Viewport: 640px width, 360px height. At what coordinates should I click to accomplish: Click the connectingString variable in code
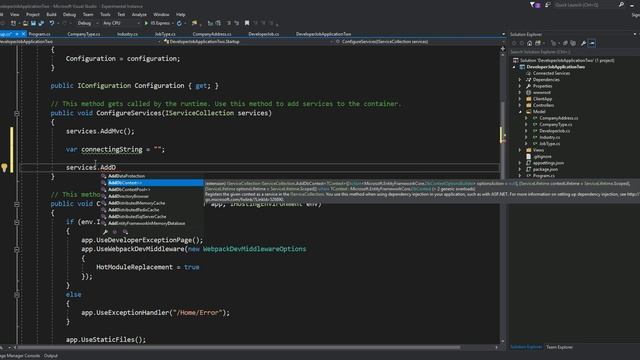[x=111, y=149]
